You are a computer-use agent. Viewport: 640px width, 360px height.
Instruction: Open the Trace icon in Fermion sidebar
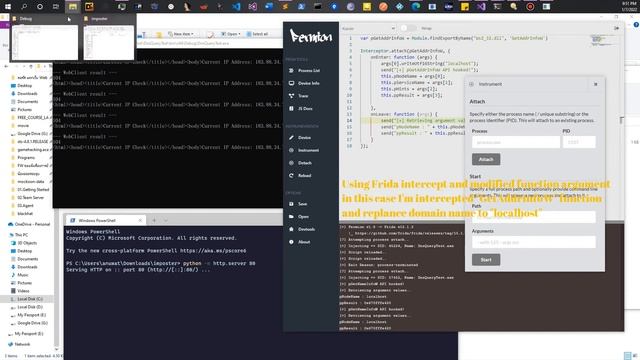[x=291, y=96]
